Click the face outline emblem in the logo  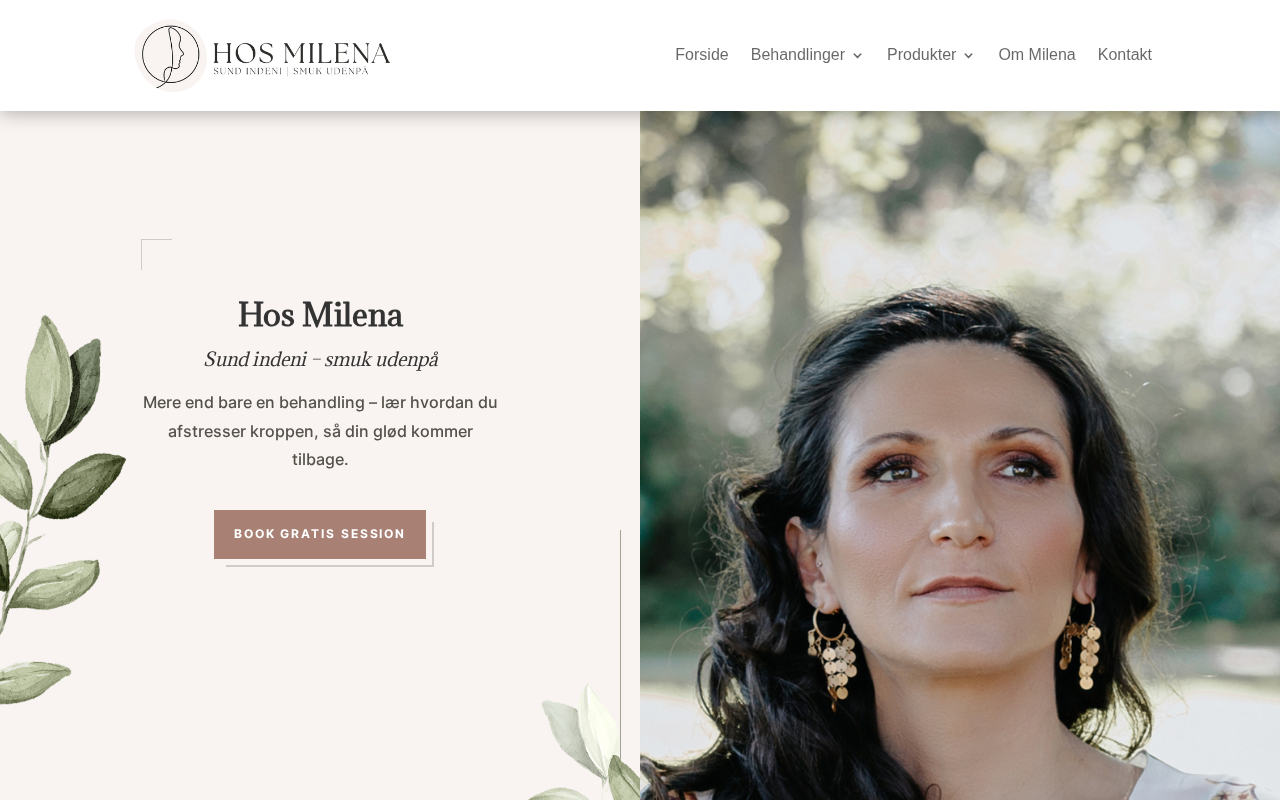(170, 56)
